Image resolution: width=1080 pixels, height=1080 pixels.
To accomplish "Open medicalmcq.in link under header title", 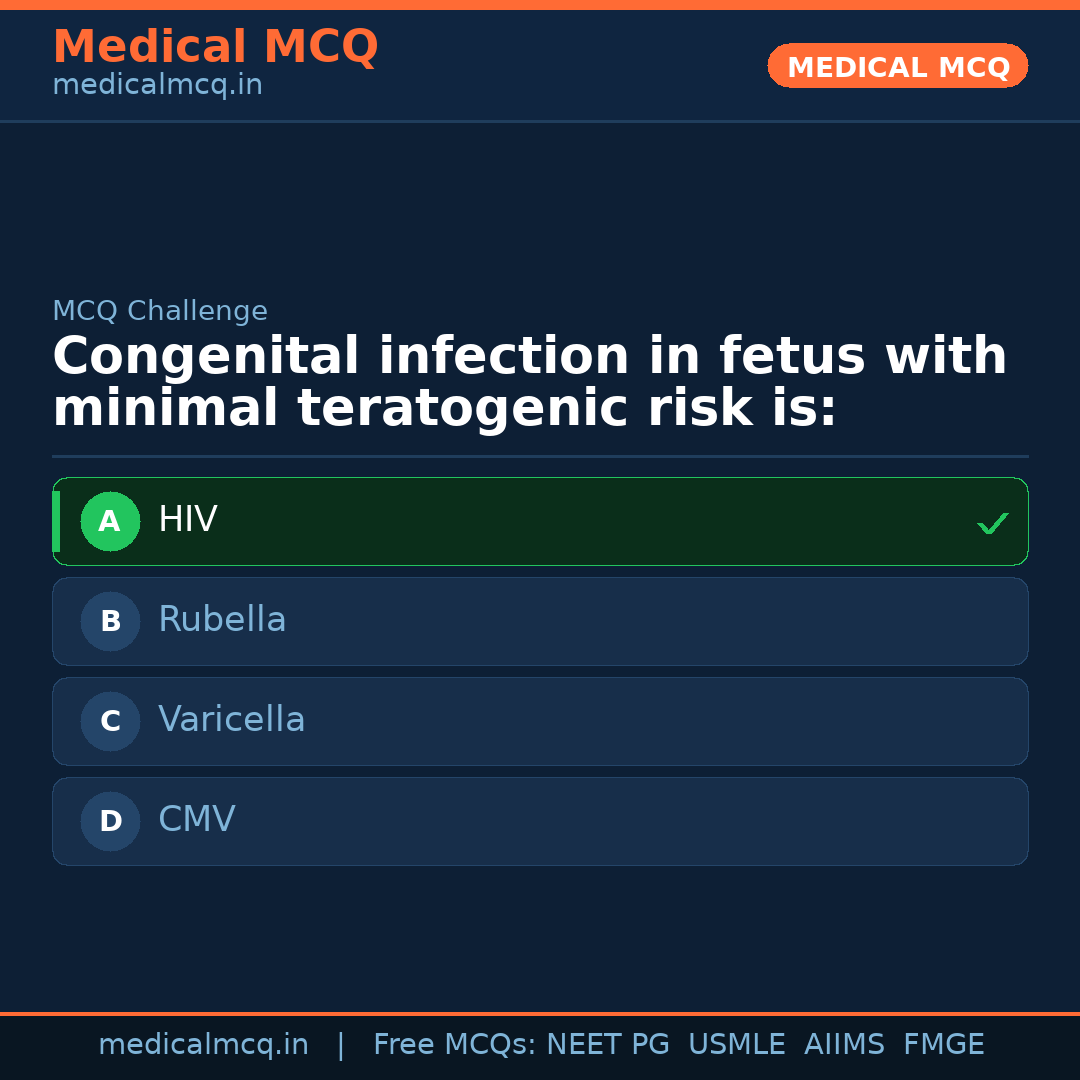I will click(157, 86).
